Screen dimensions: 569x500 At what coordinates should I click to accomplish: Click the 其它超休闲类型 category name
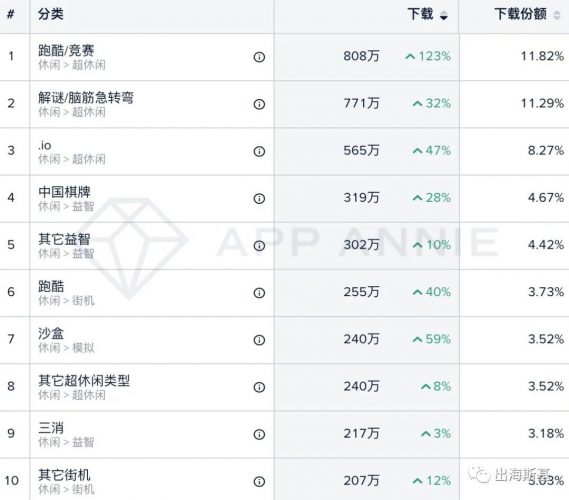tap(84, 380)
